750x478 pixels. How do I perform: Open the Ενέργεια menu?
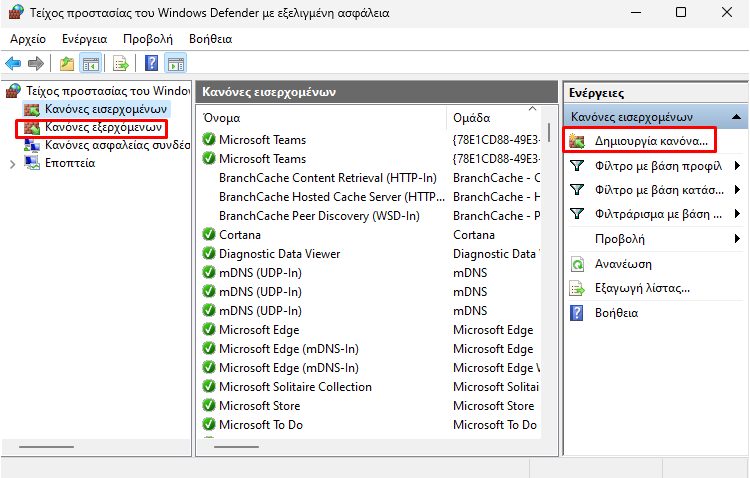pos(85,39)
